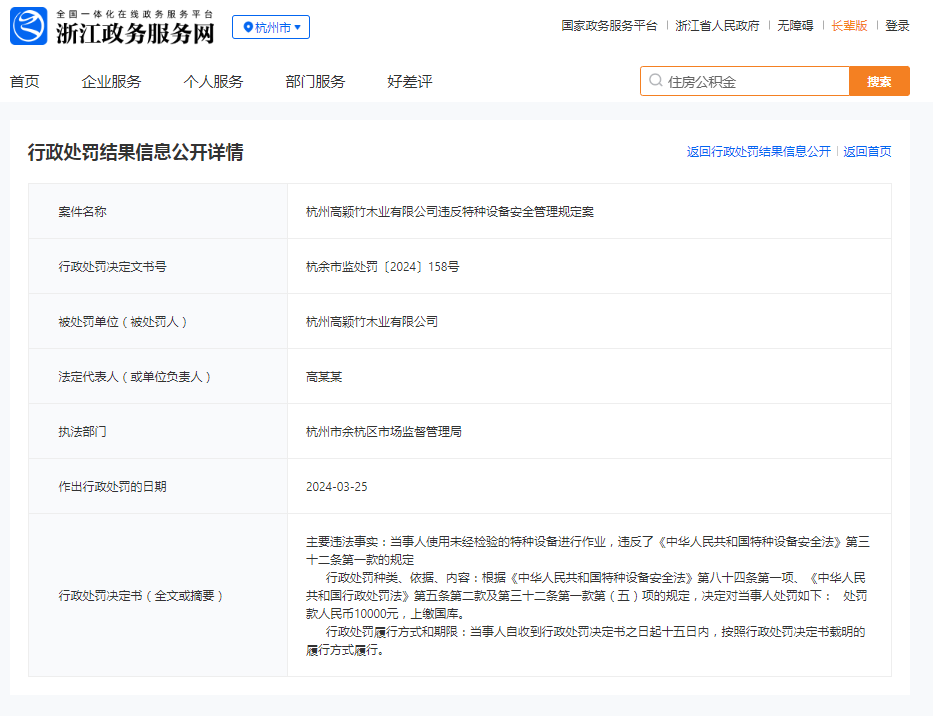The image size is (933, 716).
Task: Open 国家政务服务平台 link
Action: [x=609, y=26]
